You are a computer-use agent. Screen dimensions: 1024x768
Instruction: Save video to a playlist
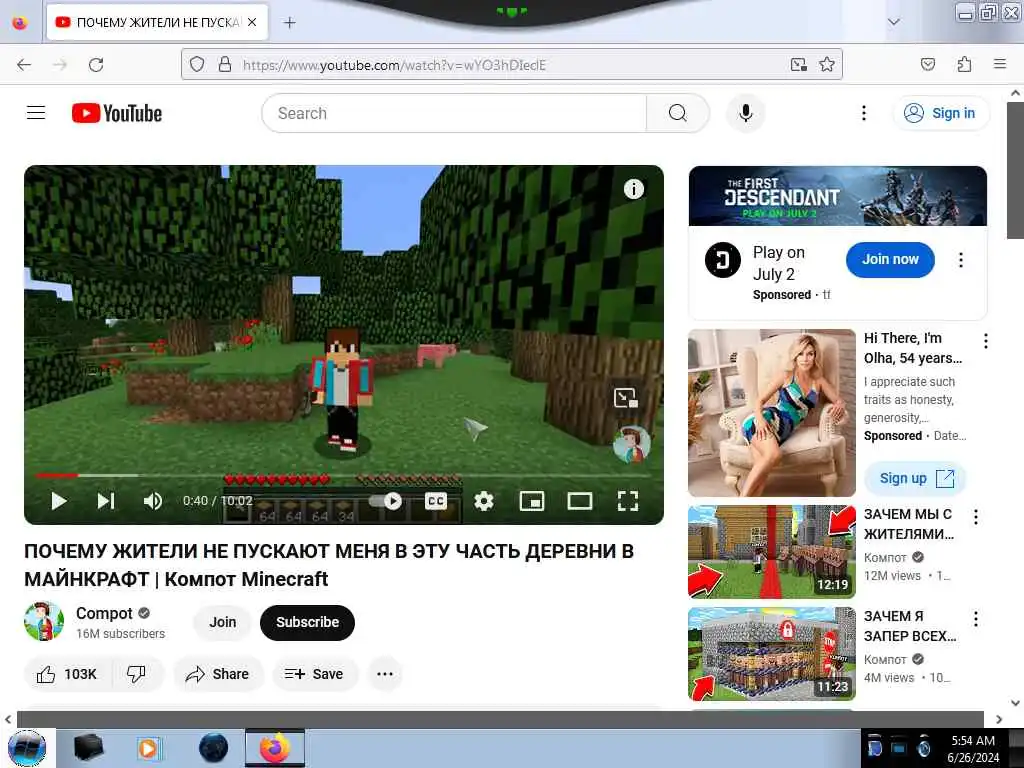[x=315, y=674]
